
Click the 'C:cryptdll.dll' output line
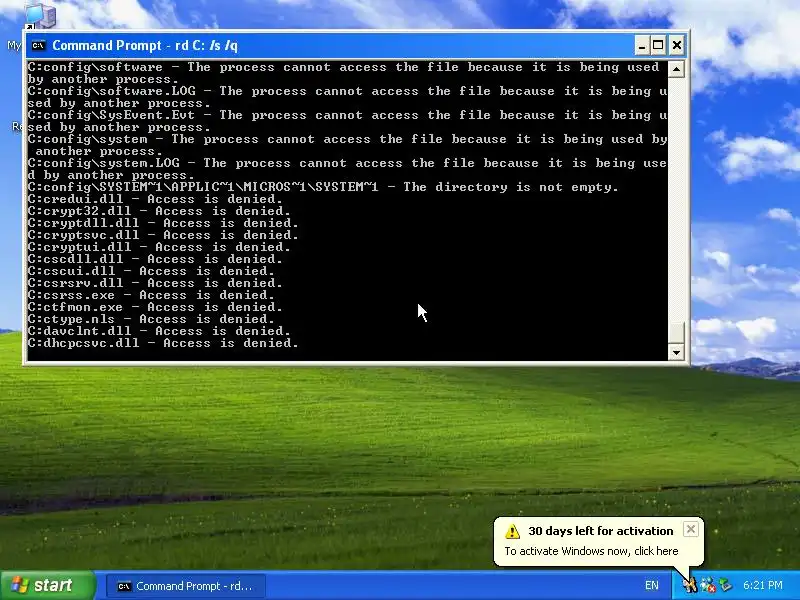pos(163,223)
